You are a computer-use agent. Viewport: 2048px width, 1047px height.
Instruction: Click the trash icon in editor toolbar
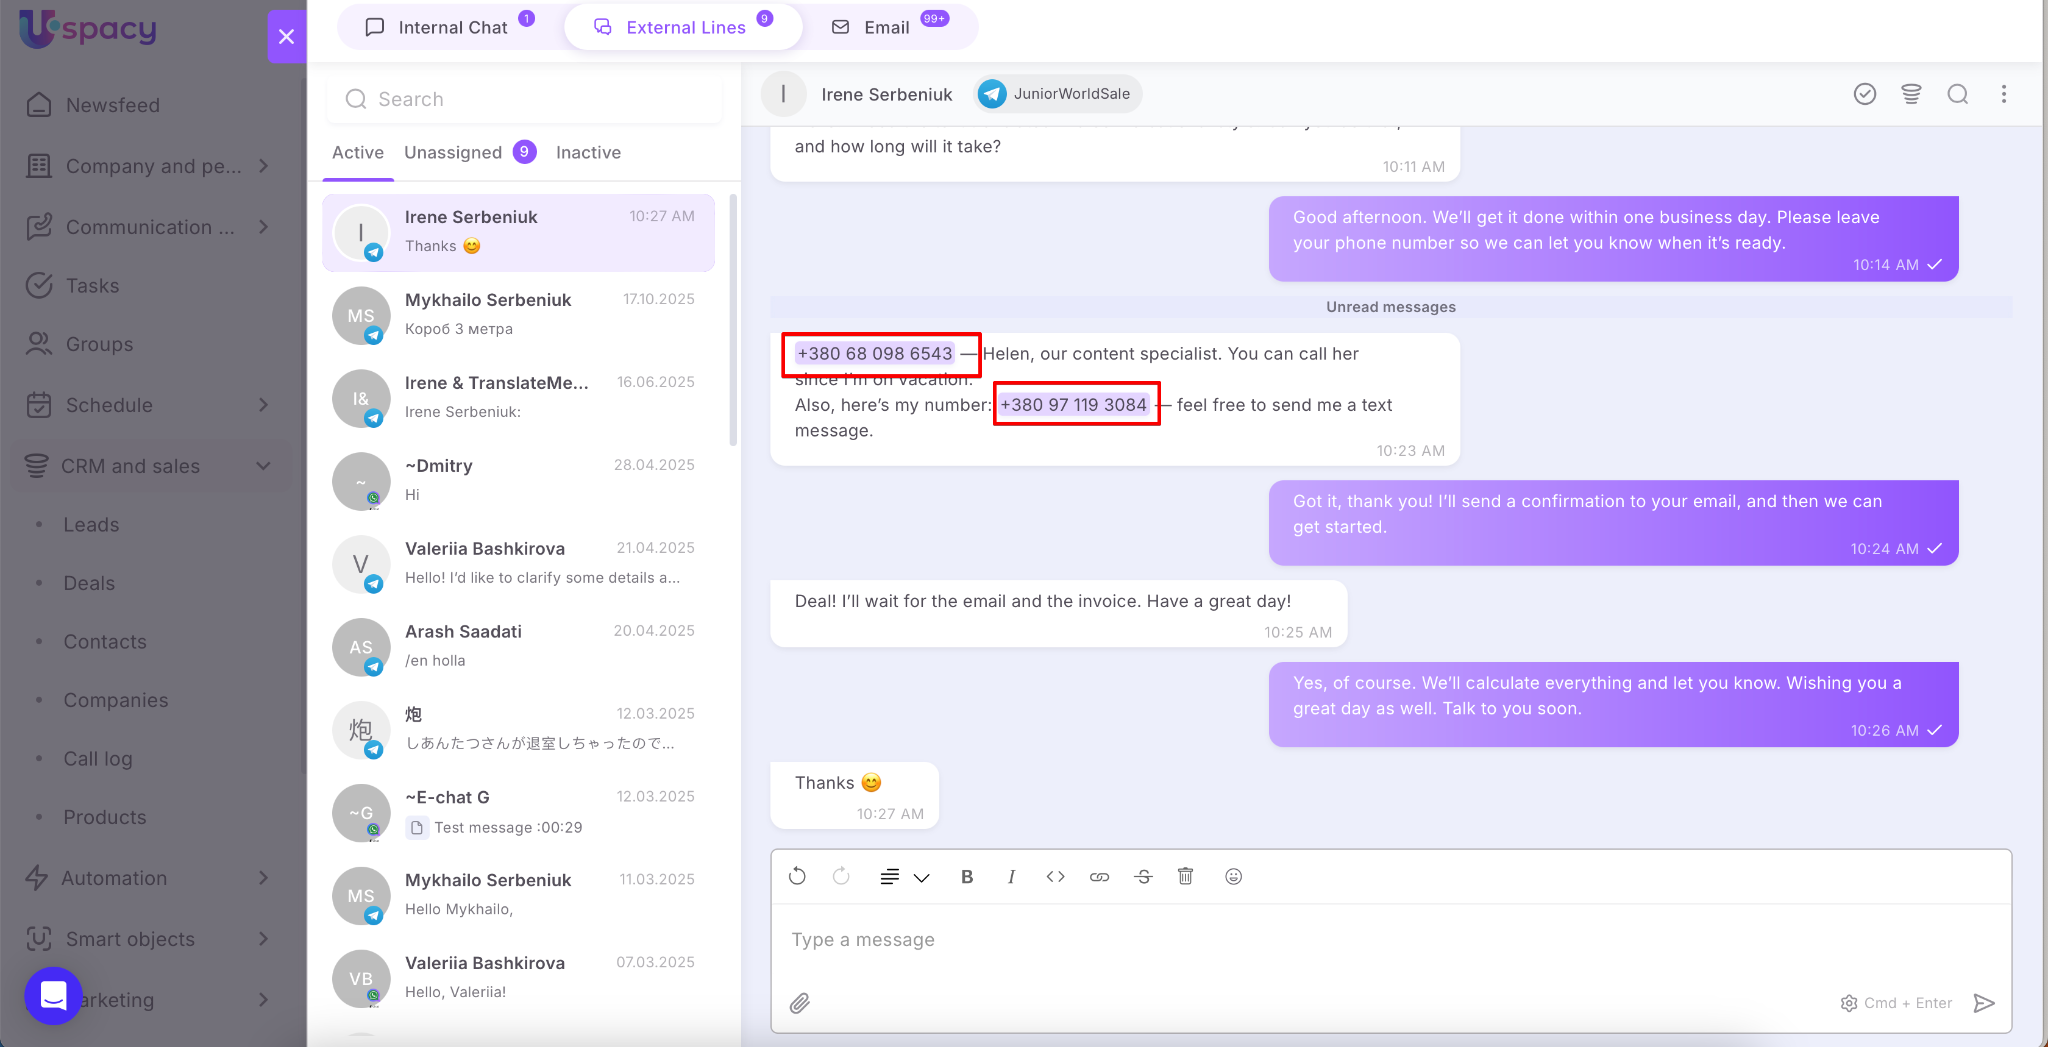(1185, 877)
